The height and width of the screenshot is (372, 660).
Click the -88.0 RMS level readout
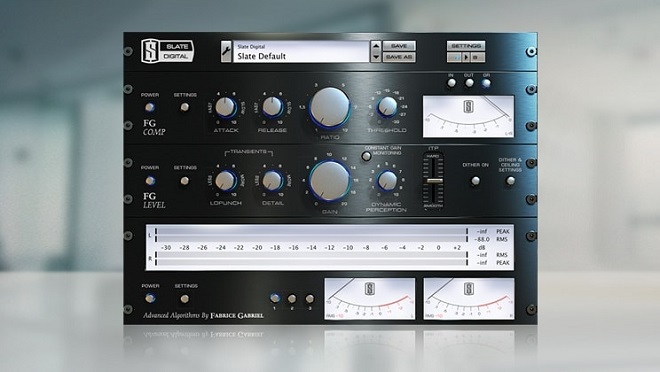pos(482,239)
